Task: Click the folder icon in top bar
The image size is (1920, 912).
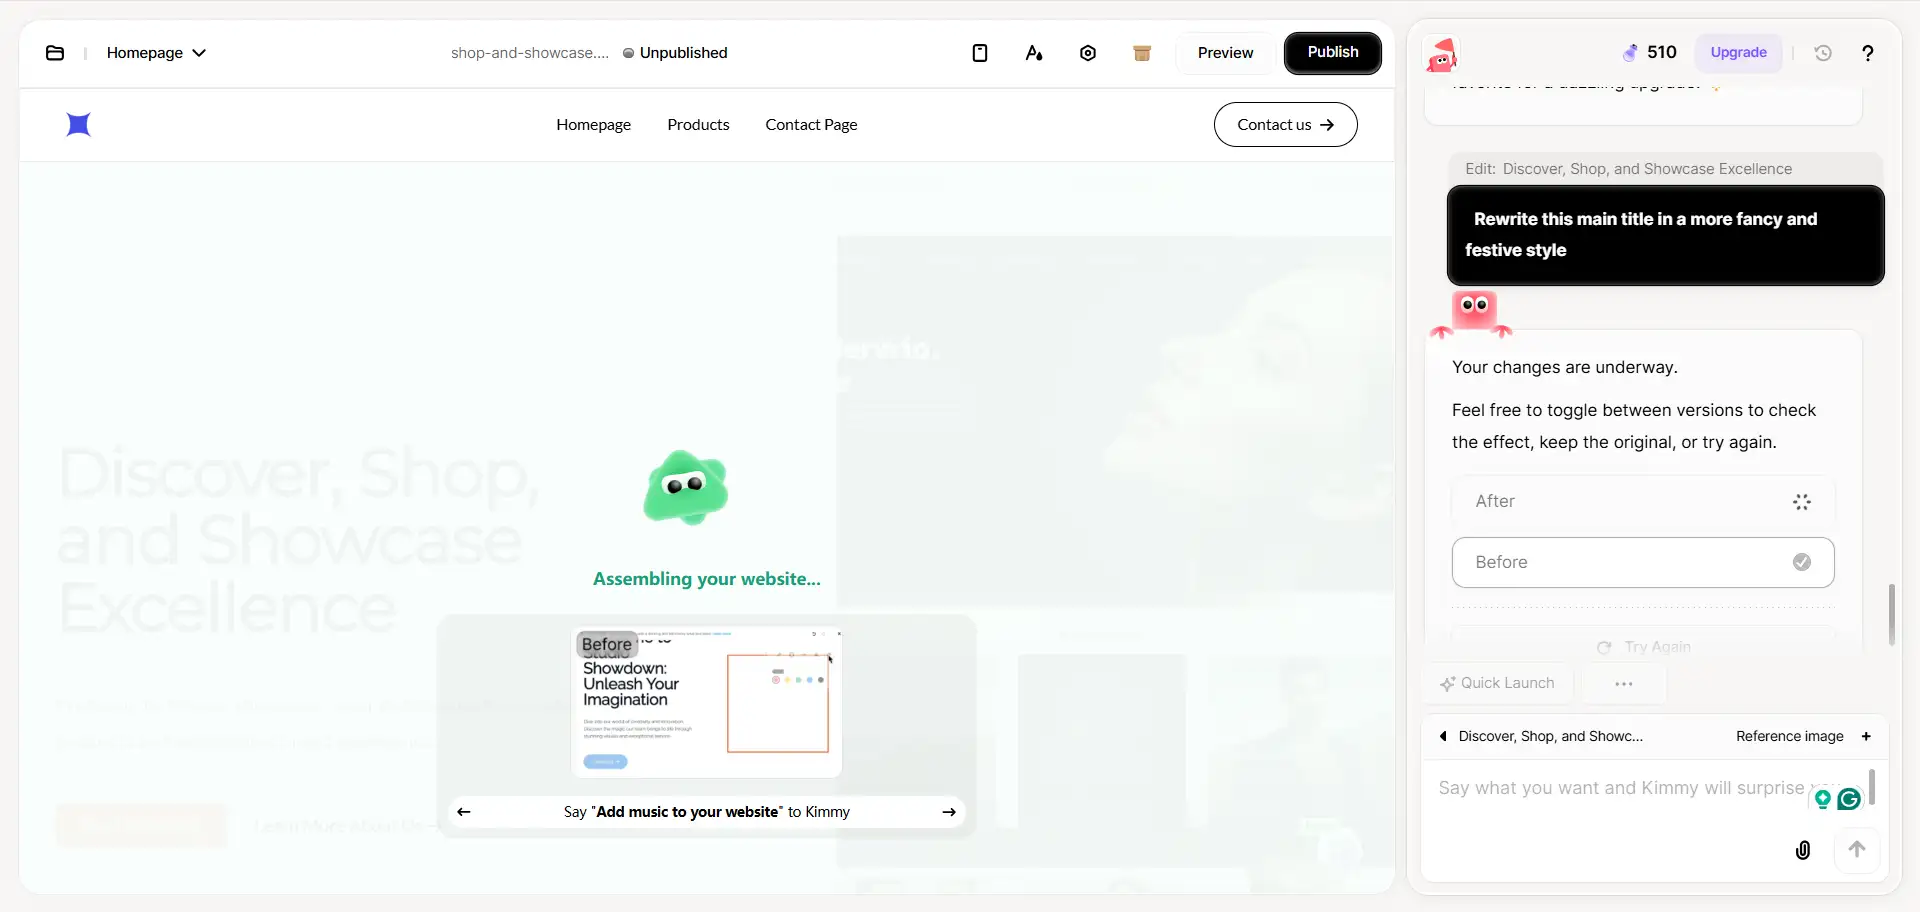Action: click(x=55, y=53)
